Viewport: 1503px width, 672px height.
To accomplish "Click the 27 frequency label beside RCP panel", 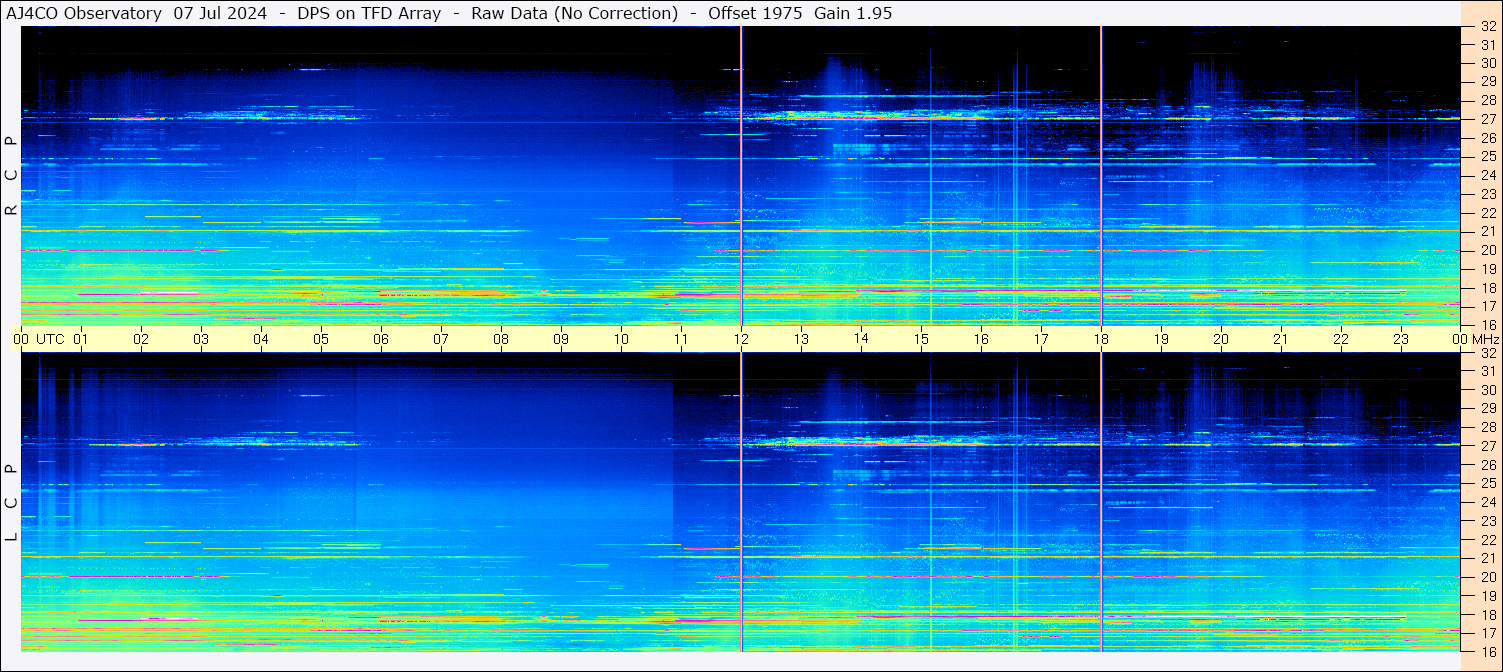I will (1487, 119).
